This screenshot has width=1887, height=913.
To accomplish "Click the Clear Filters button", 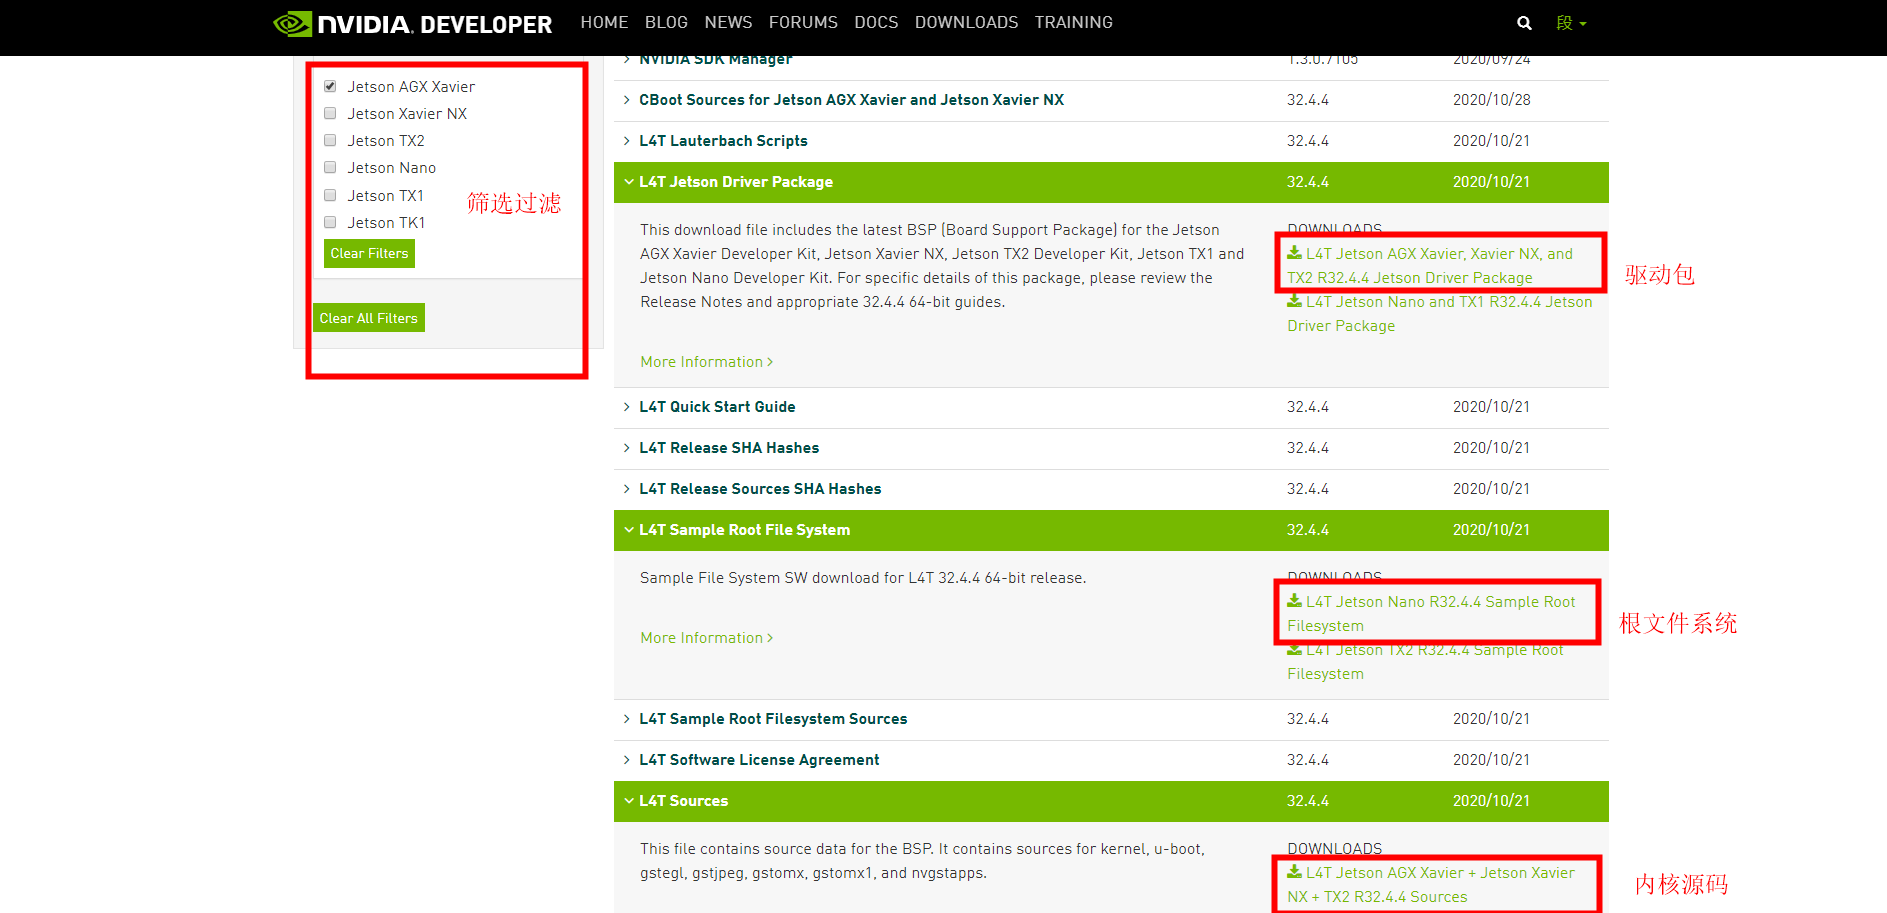I will 369,253.
